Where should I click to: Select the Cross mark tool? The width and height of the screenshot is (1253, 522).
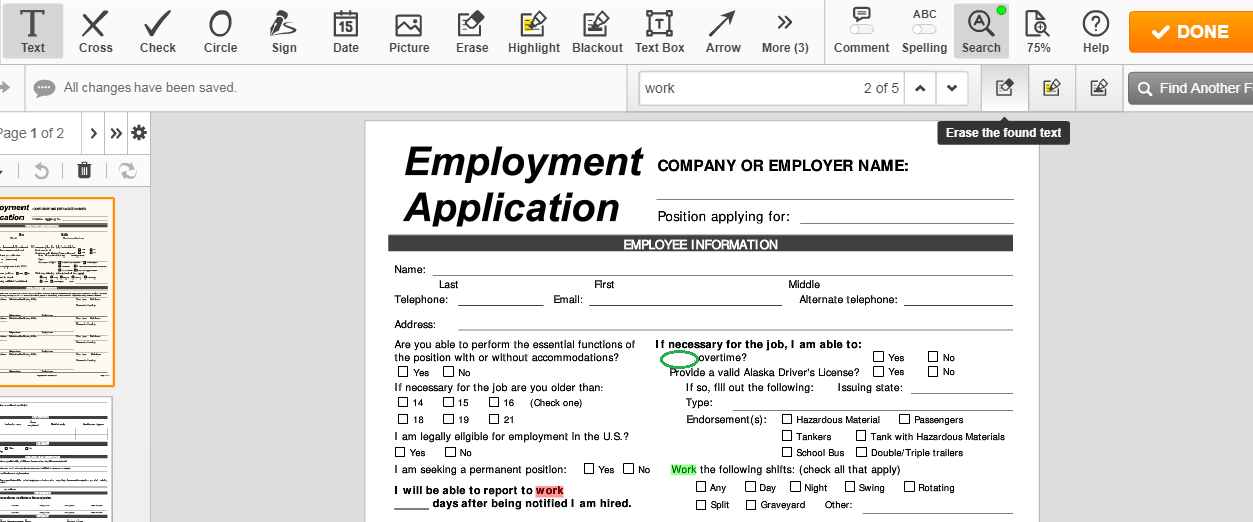(x=96, y=31)
